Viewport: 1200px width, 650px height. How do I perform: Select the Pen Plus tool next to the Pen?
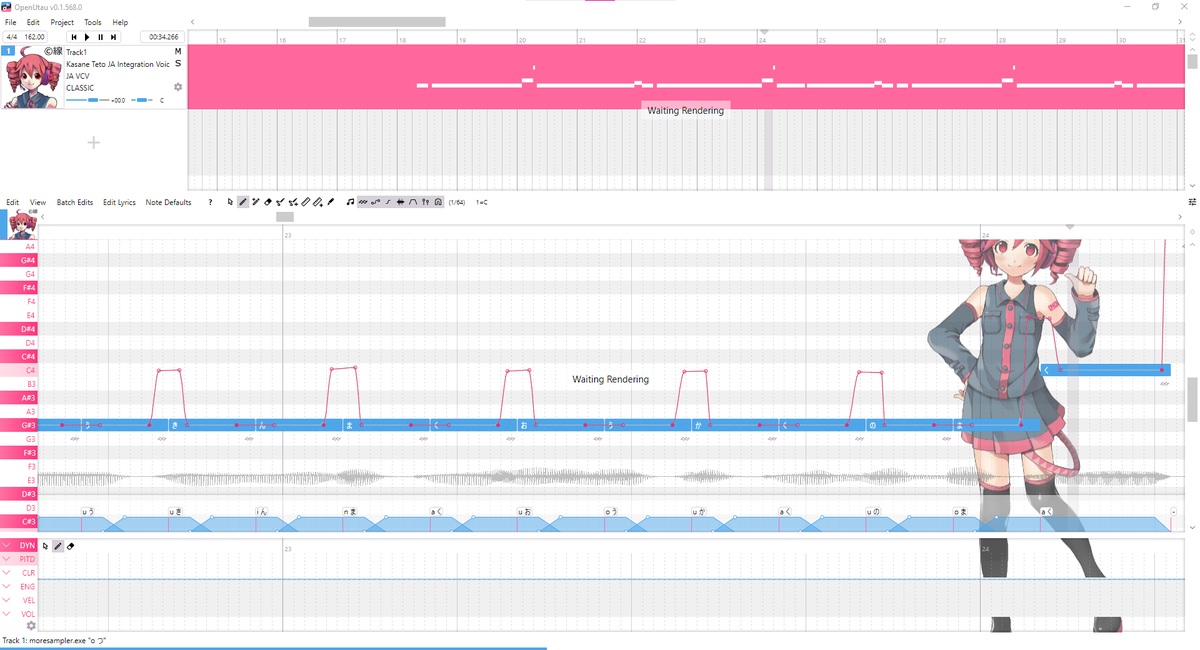pyautogui.click(x=255, y=202)
